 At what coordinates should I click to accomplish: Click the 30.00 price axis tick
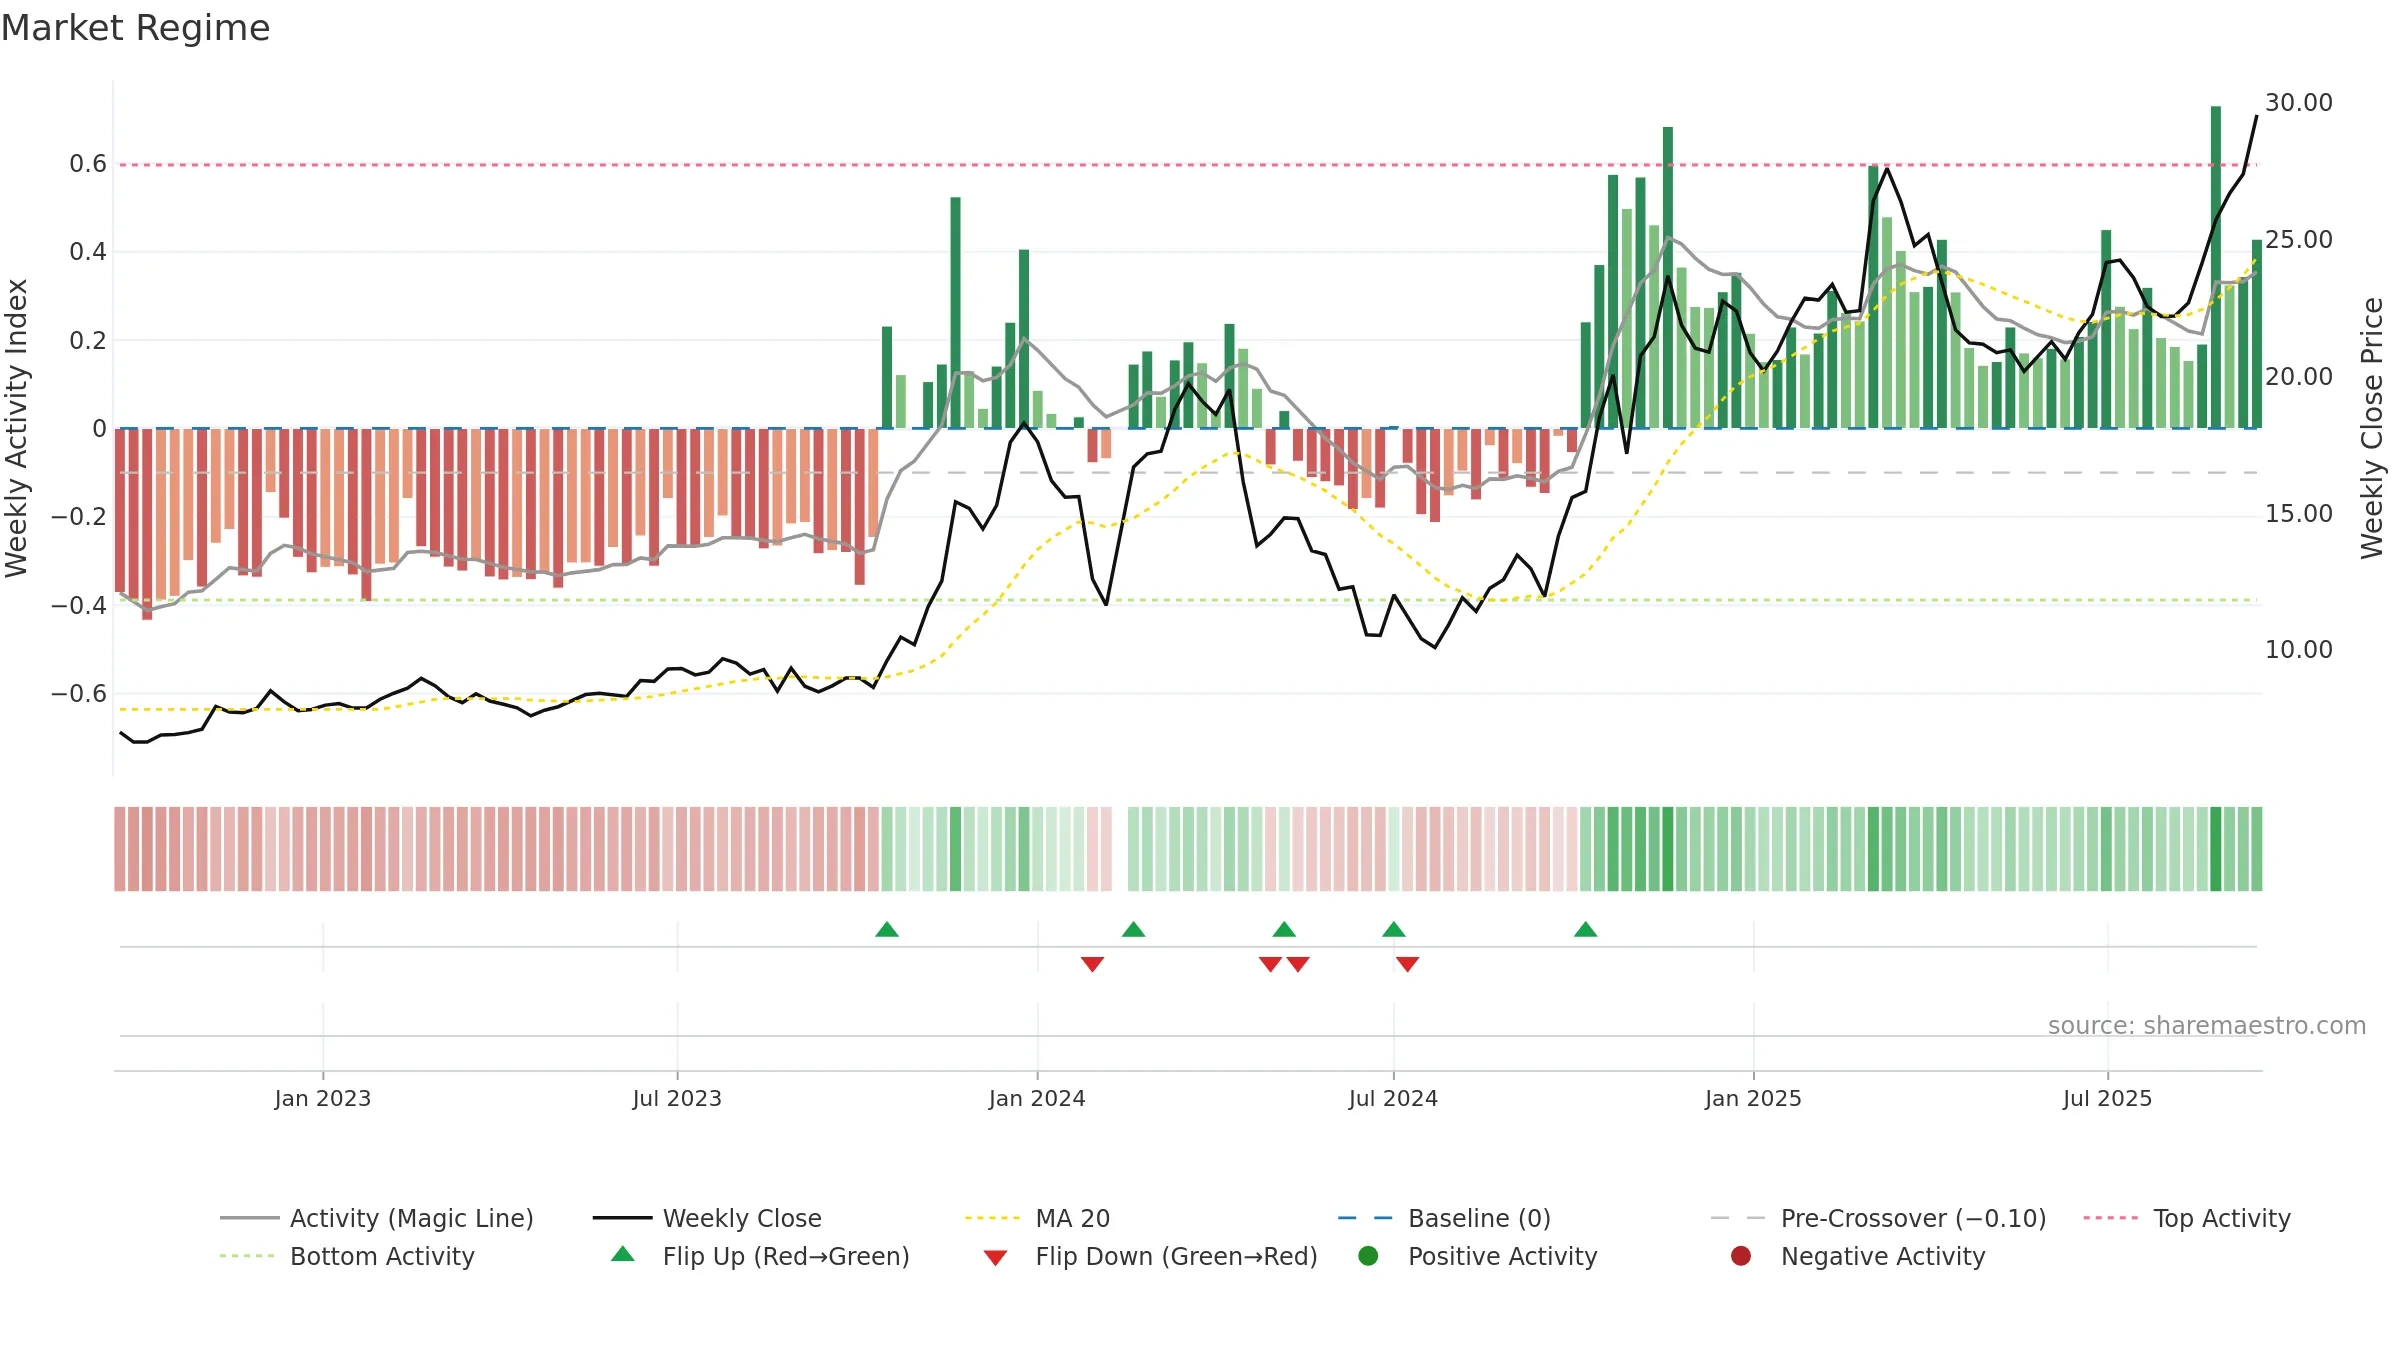pos(2298,103)
